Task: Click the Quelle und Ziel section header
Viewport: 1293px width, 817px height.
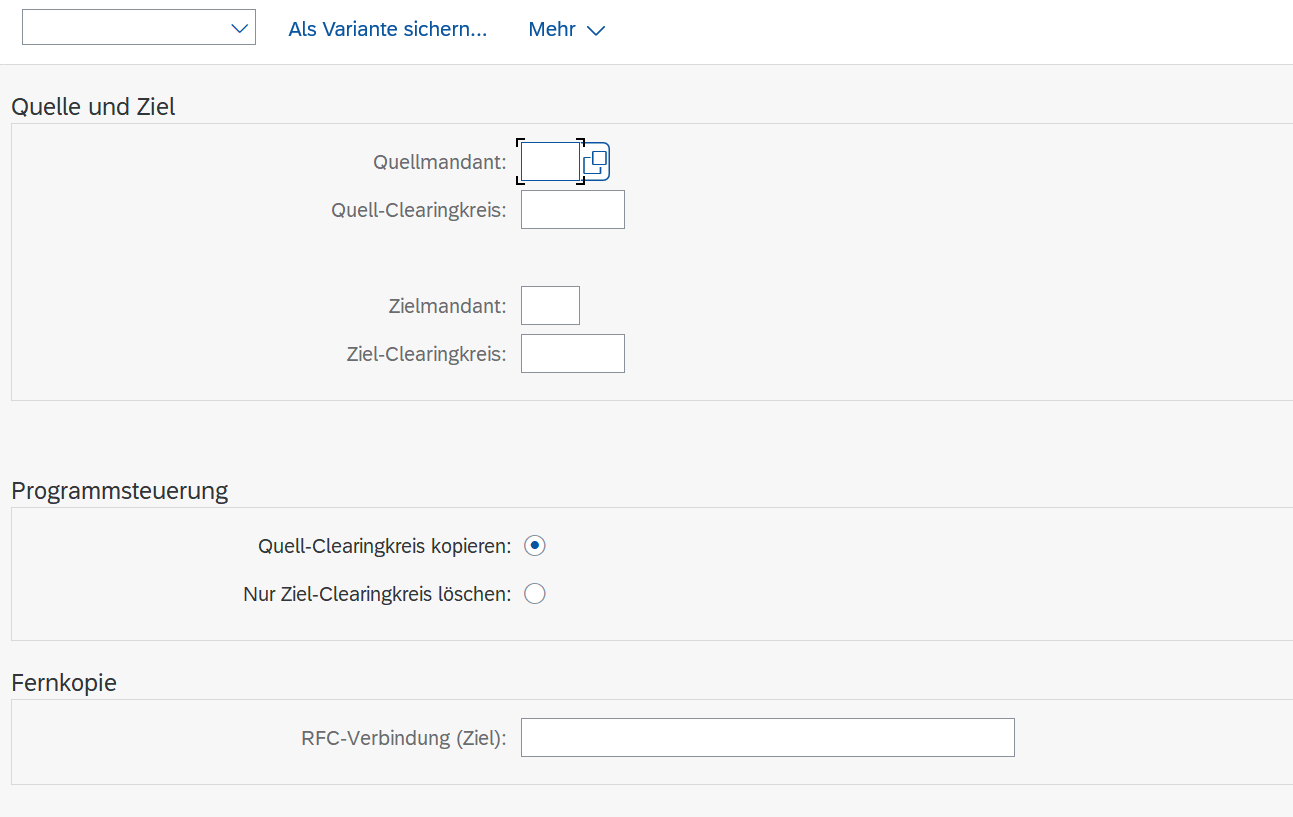Action: point(93,107)
